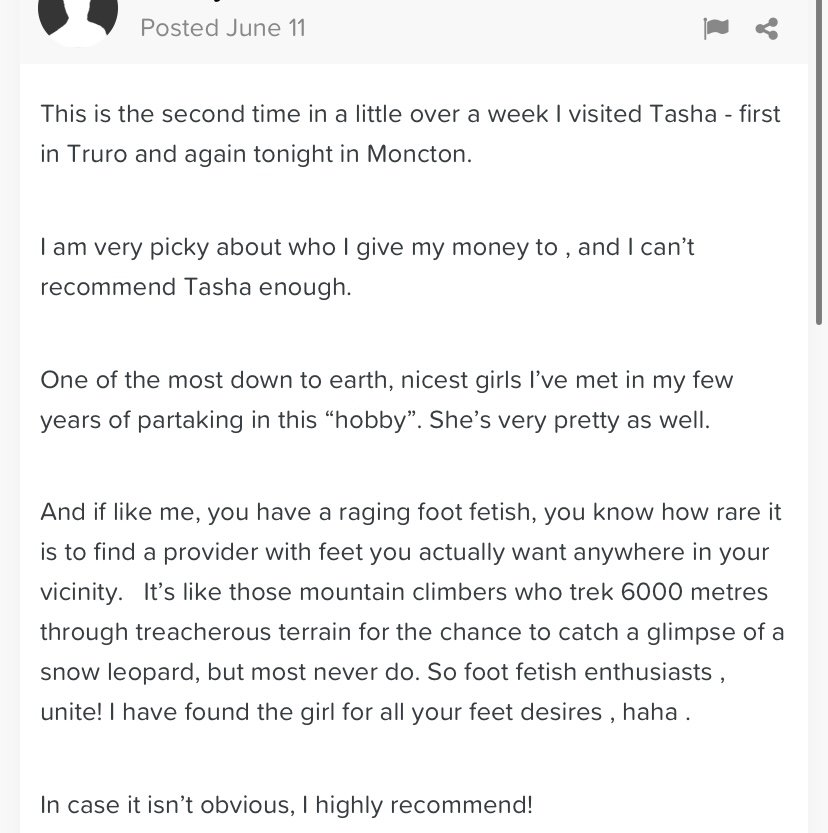Screen dimensions: 828x833
Task: Click "Tasha" in "recommend Tasha enough"
Action: pyautogui.click(x=217, y=287)
